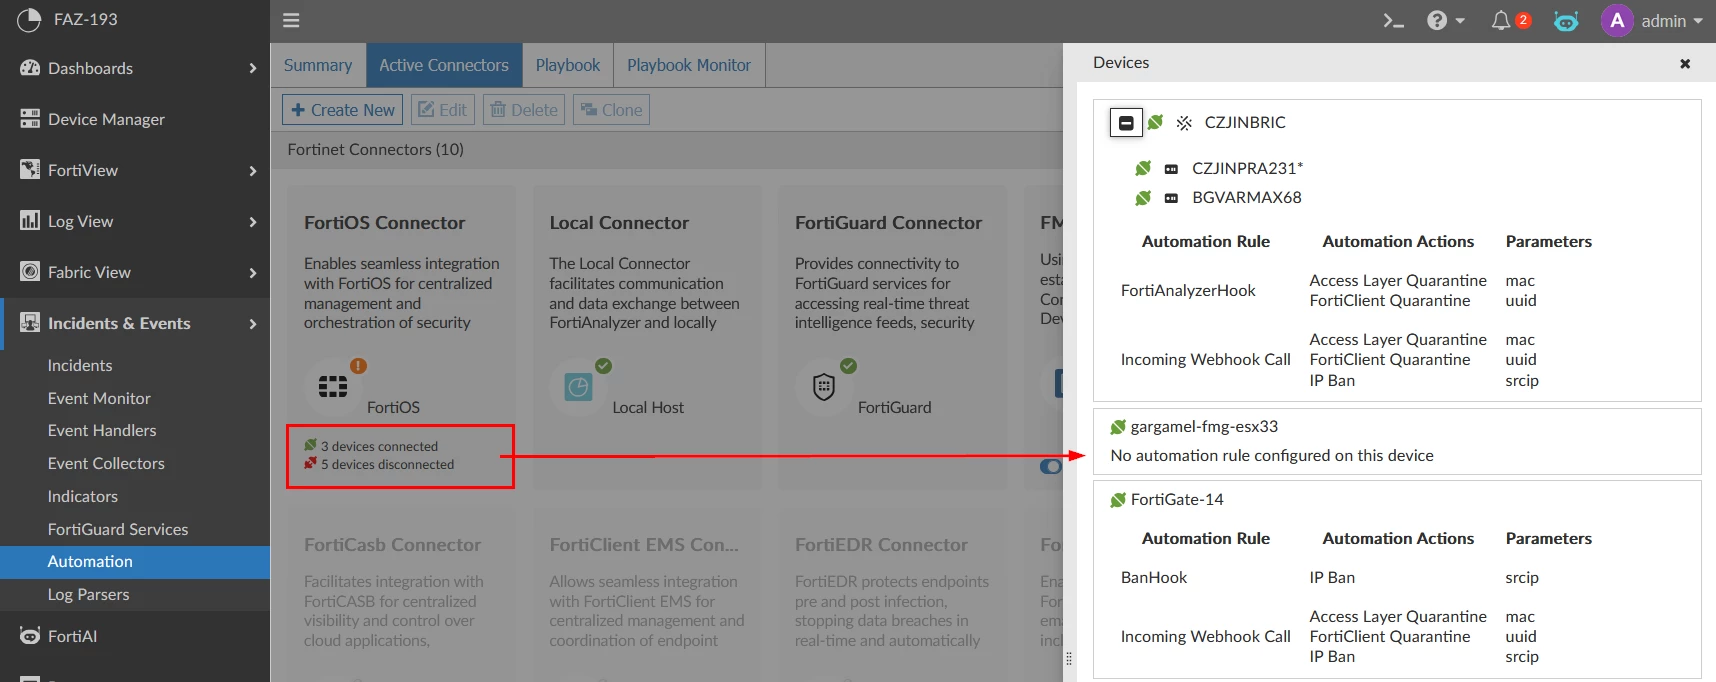
Task: Click the FortiAI sidebar icon
Action: pos(30,636)
